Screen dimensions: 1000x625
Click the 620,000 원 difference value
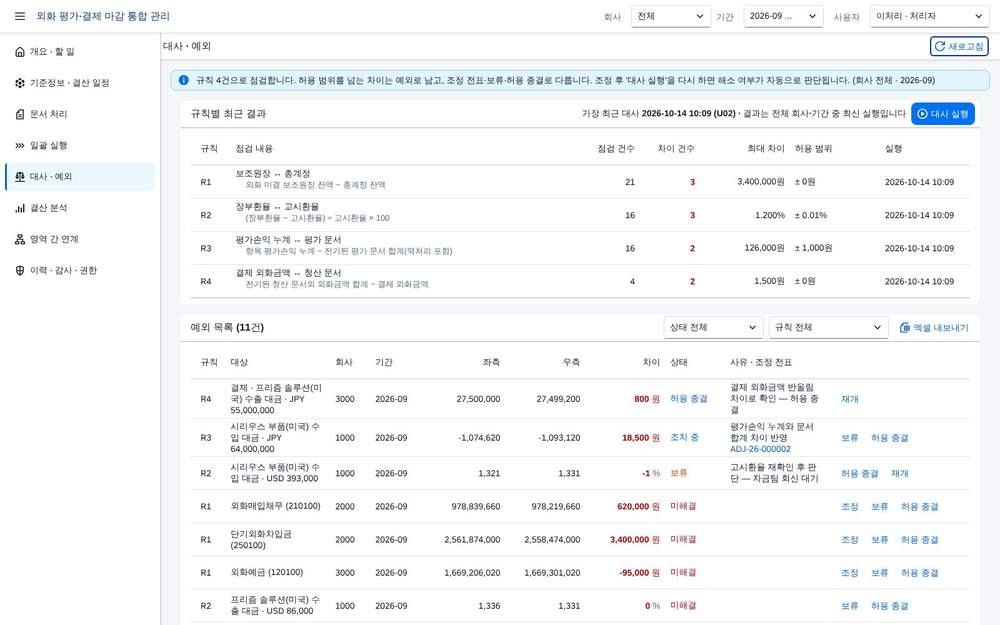point(638,507)
